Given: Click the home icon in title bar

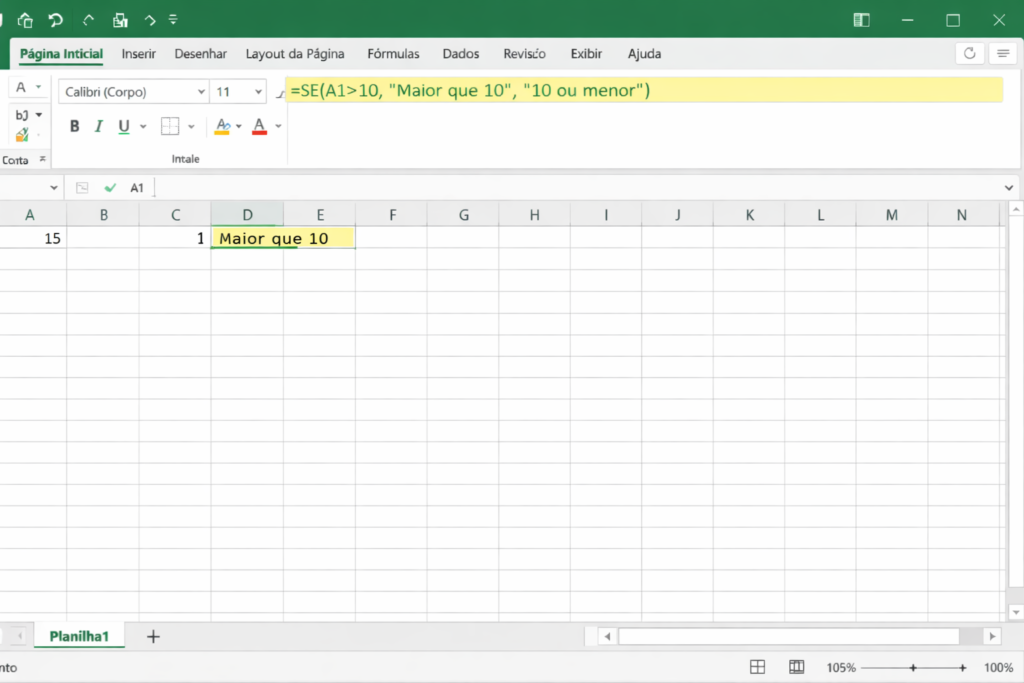Looking at the screenshot, I should click(25, 20).
